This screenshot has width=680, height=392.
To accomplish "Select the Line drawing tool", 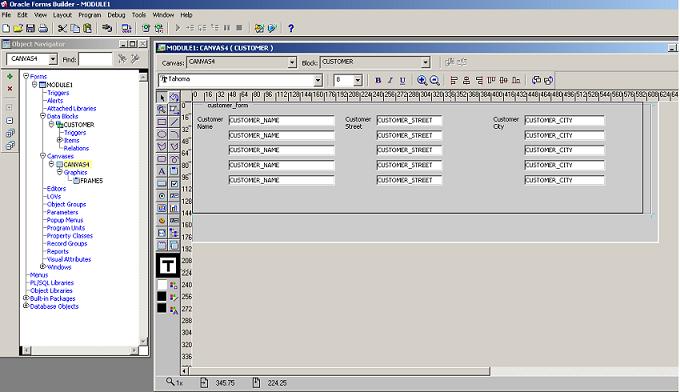I will click(x=174, y=122).
